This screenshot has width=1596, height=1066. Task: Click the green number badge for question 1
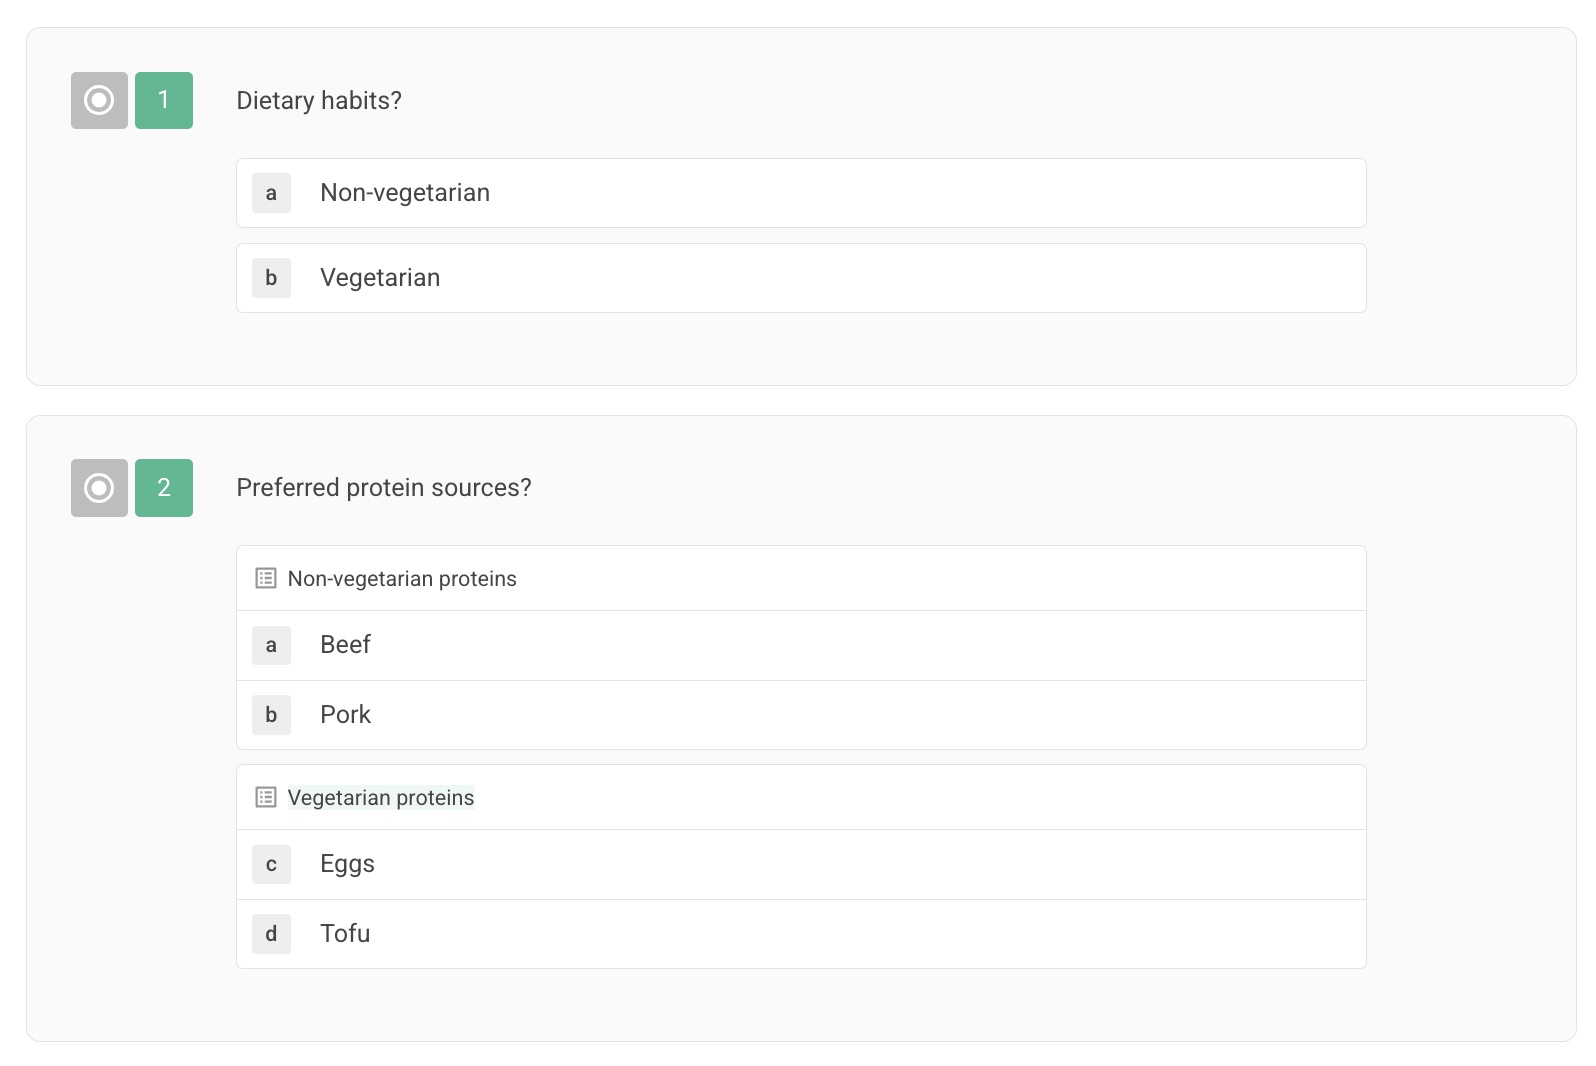pyautogui.click(x=163, y=100)
